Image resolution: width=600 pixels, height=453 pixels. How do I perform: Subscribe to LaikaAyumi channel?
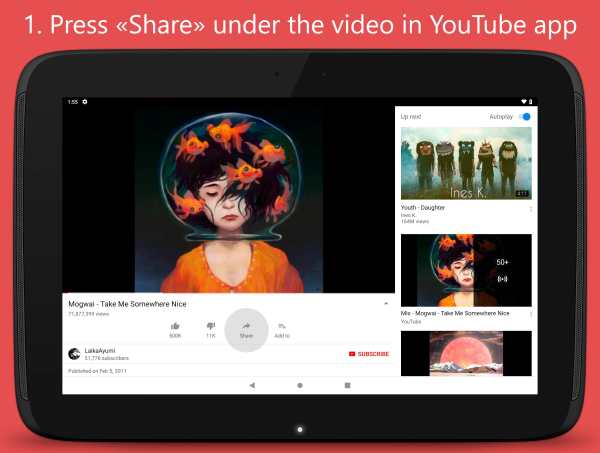(369, 354)
